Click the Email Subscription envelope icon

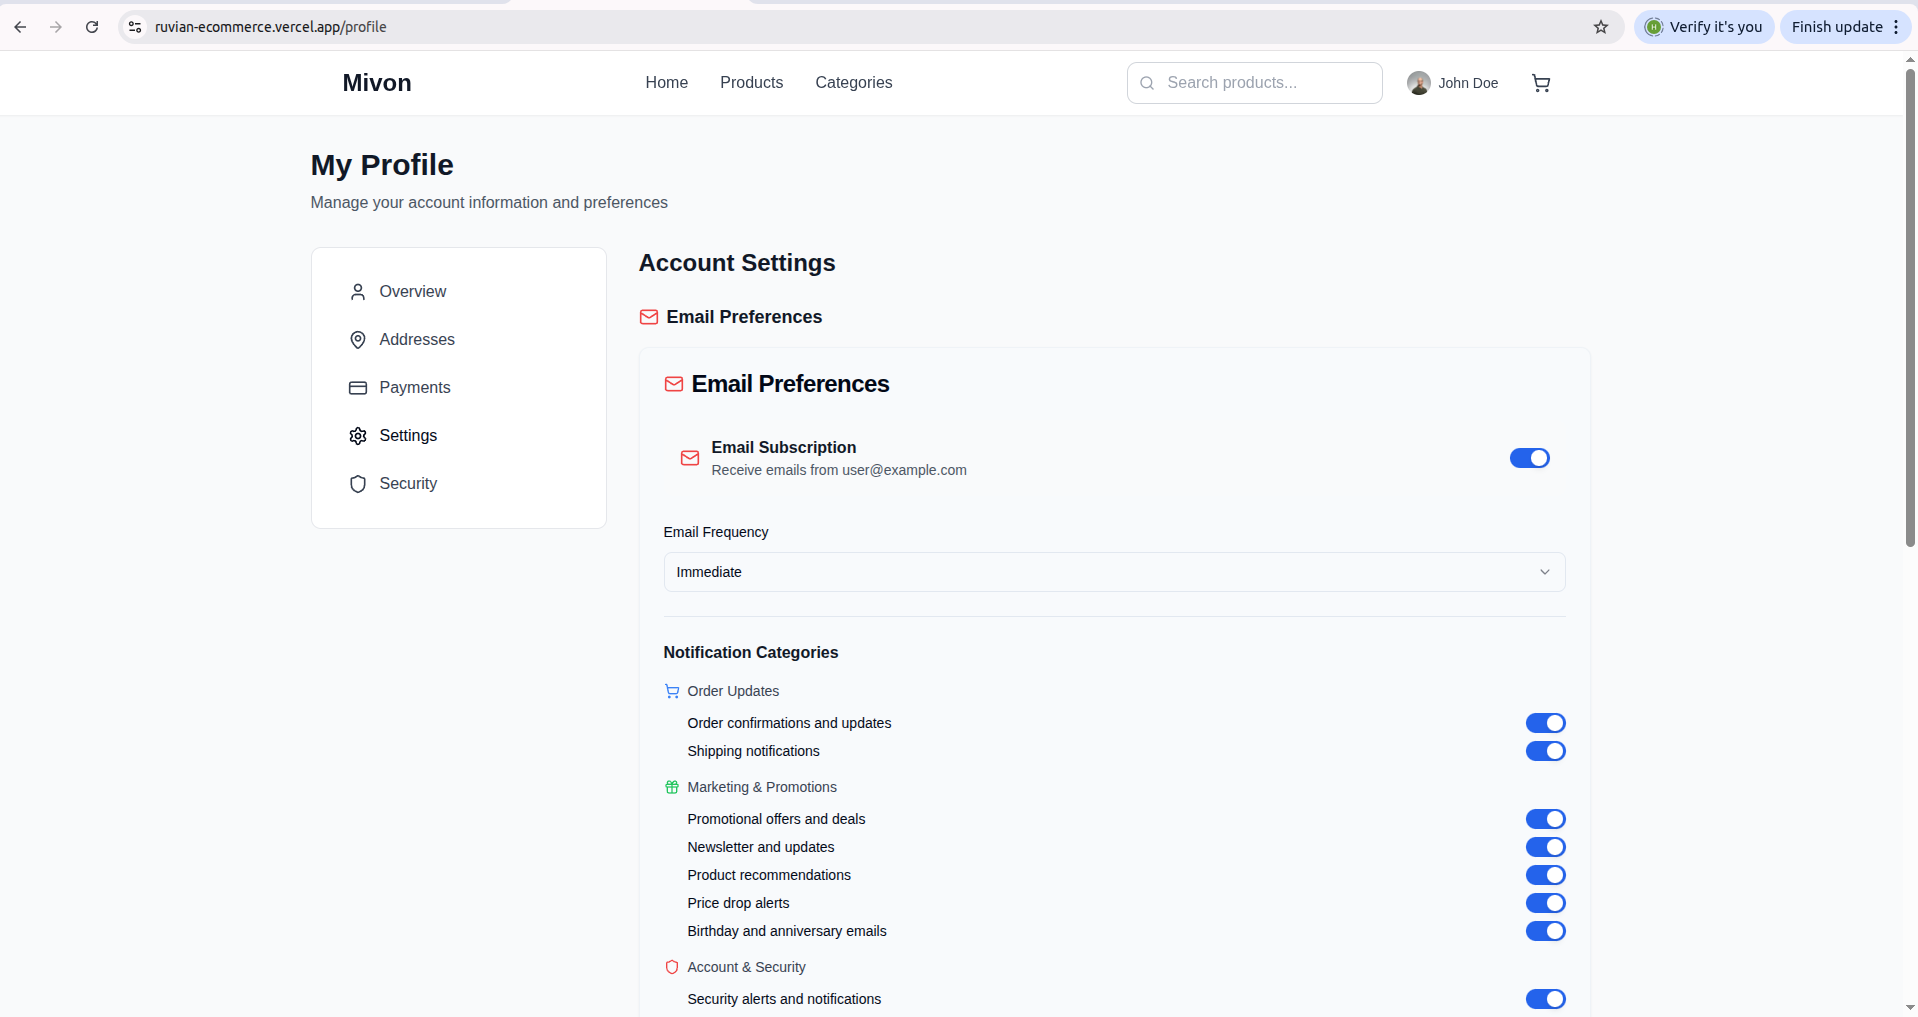[x=690, y=458]
